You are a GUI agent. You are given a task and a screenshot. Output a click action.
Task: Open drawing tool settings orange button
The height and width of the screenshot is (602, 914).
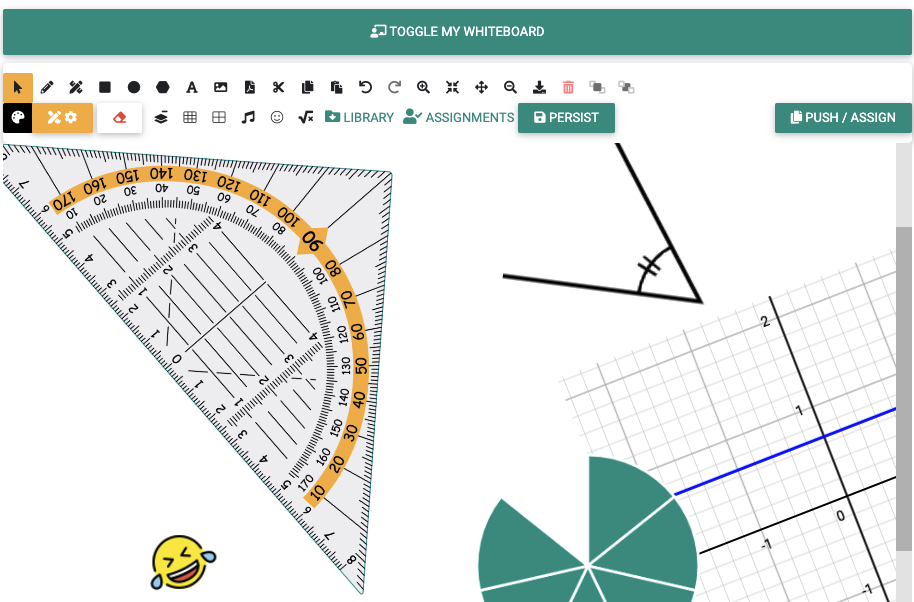tap(62, 118)
